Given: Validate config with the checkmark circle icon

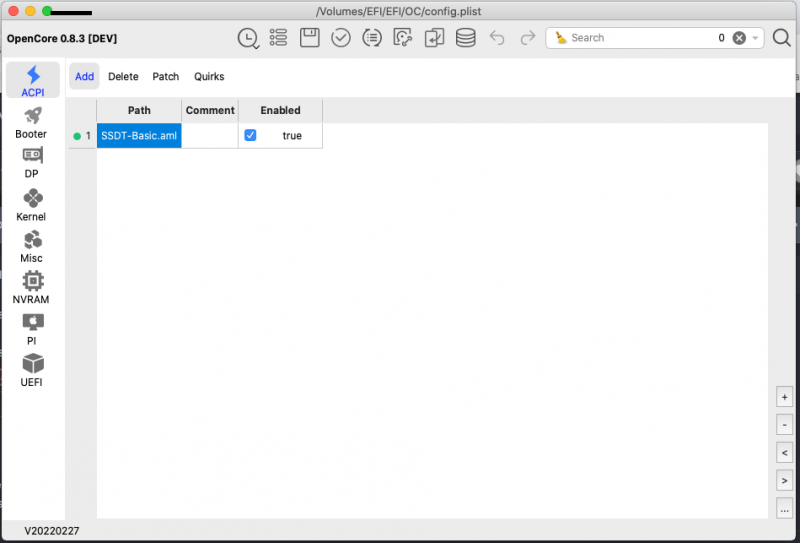Looking at the screenshot, I should coord(341,38).
